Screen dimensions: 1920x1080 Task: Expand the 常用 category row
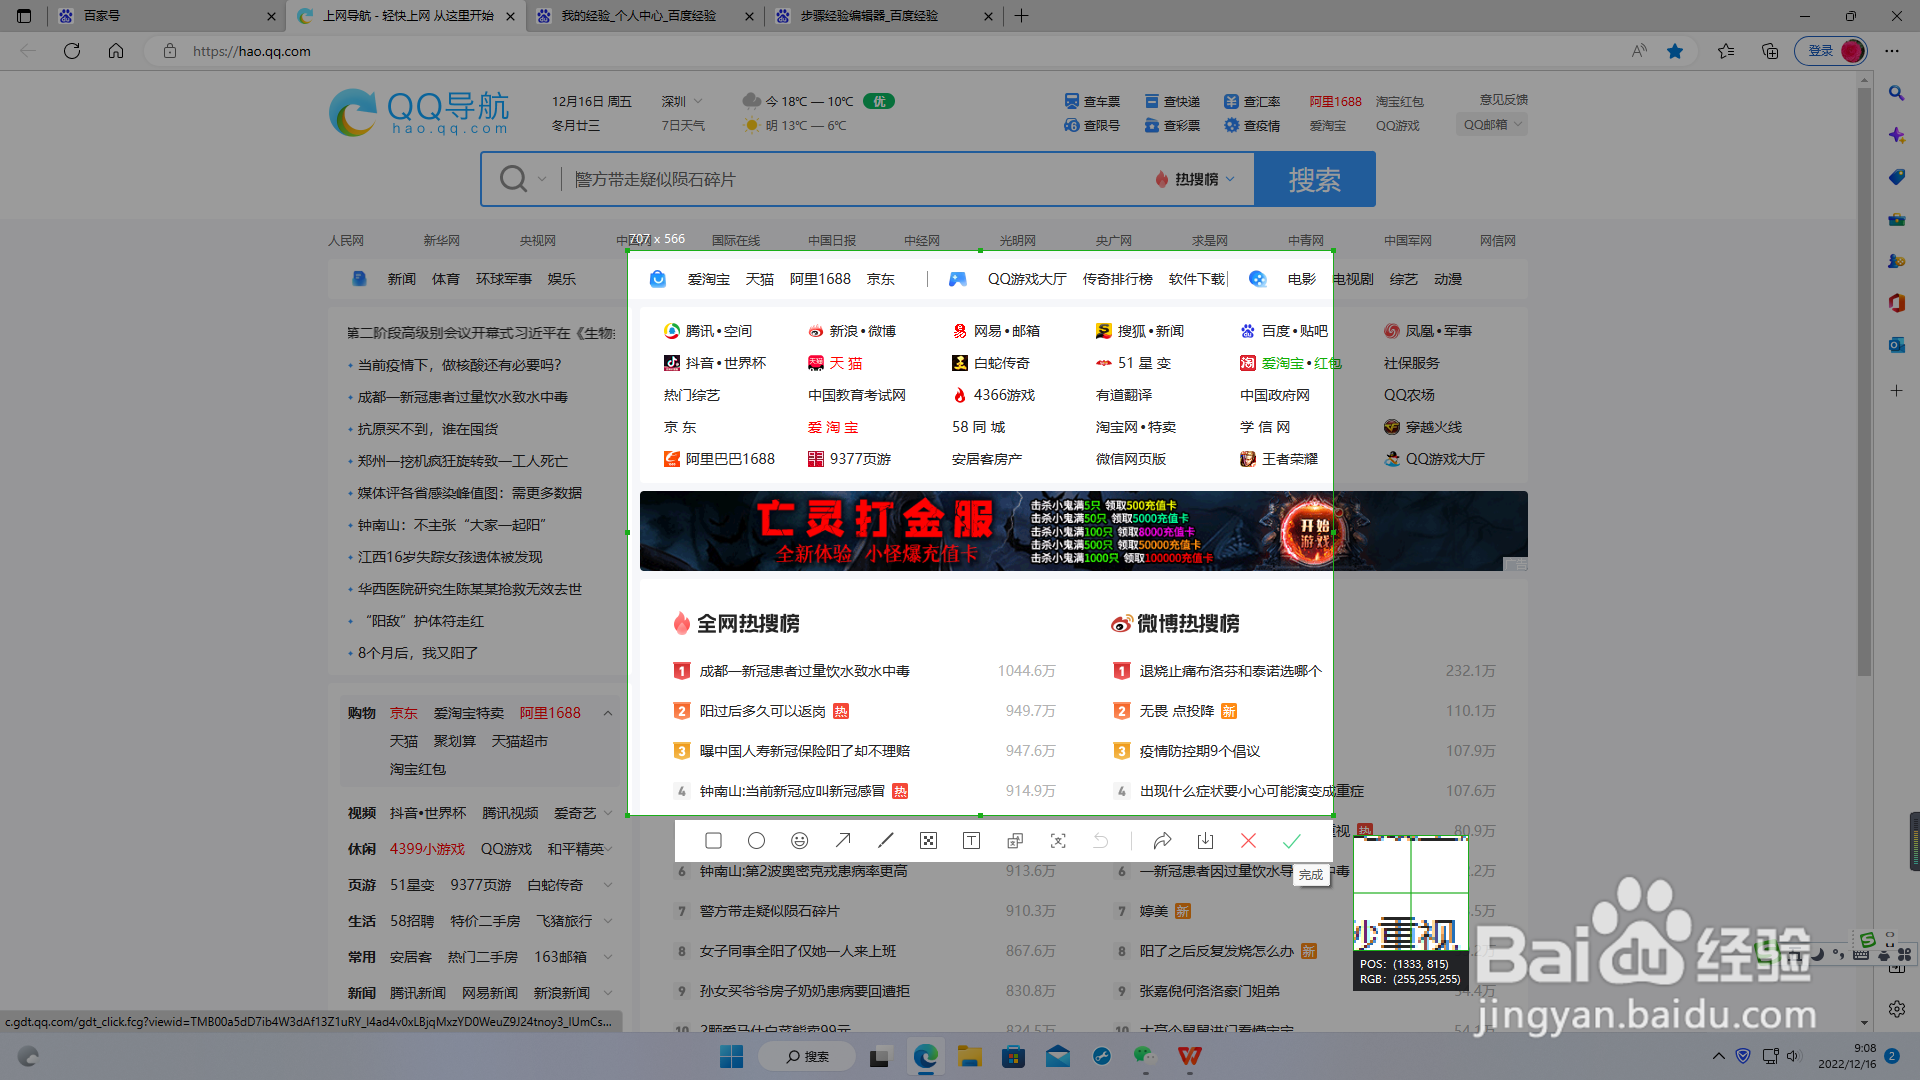(x=608, y=957)
